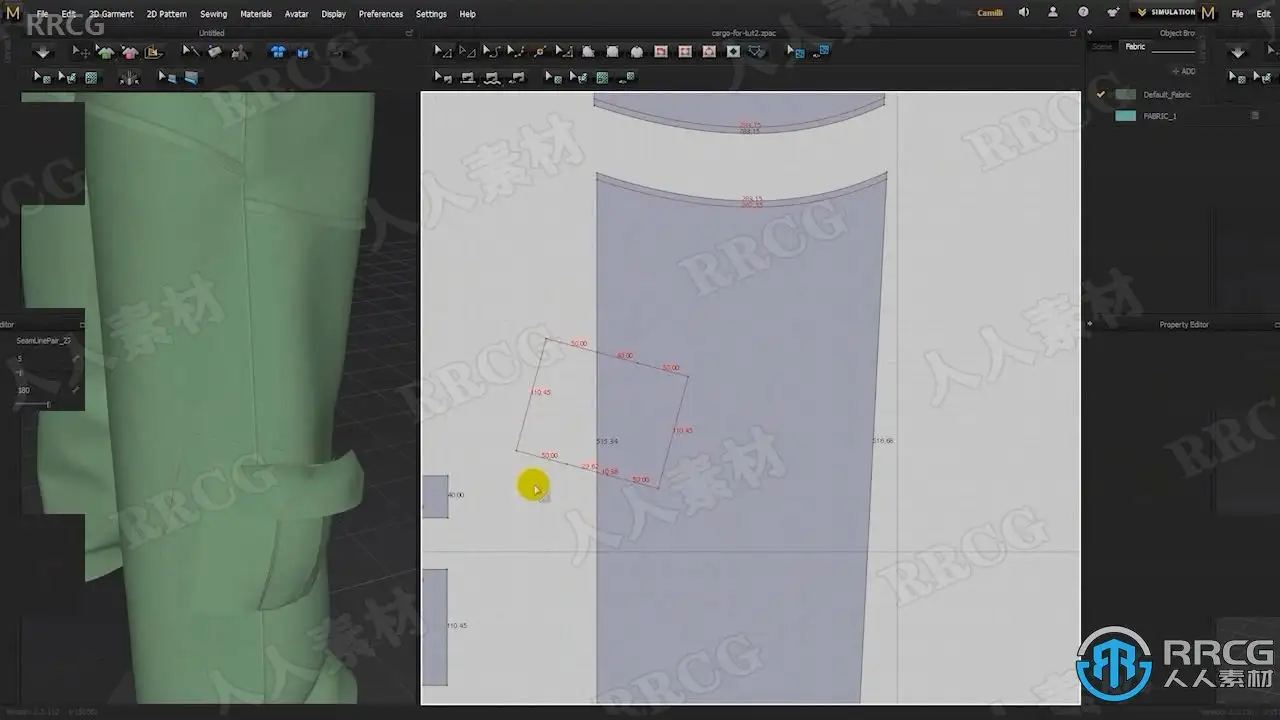1280x720 pixels.
Task: Open the Preferences menu
Action: [x=381, y=14]
